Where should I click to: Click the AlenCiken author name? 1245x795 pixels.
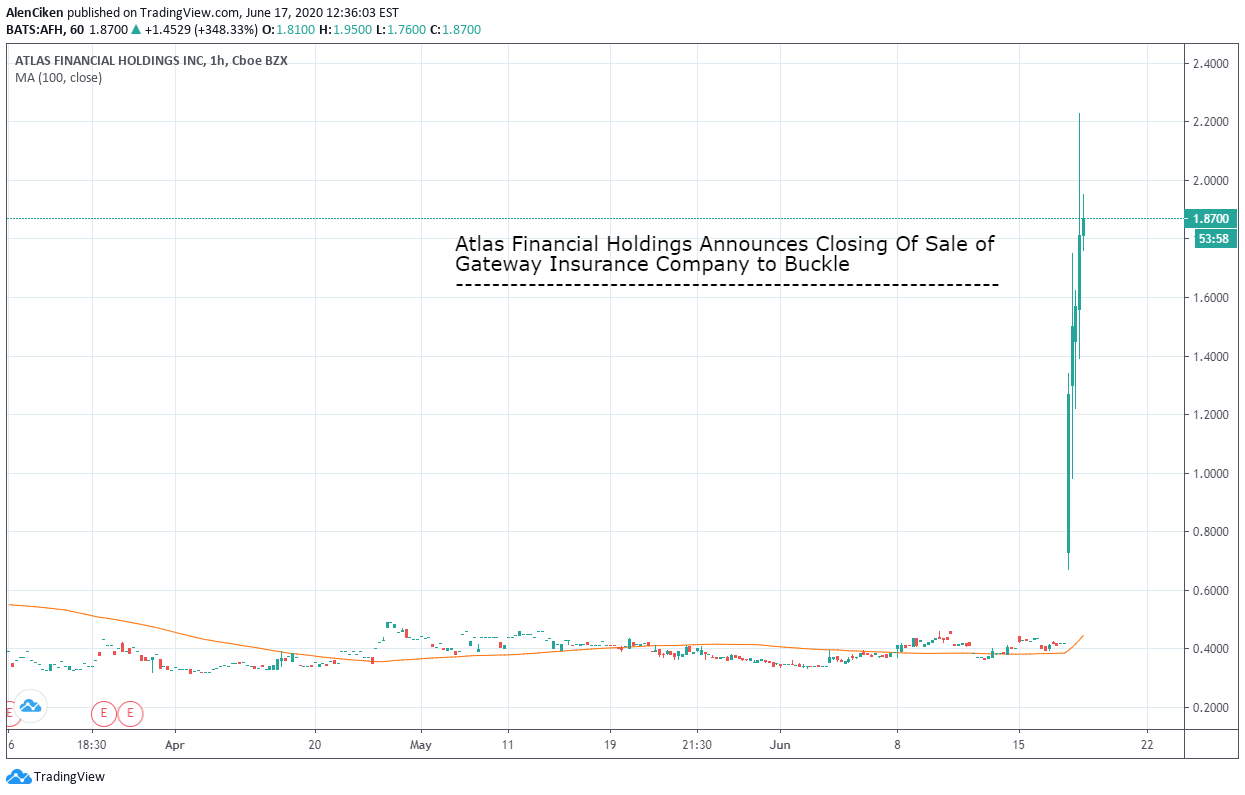coord(33,12)
